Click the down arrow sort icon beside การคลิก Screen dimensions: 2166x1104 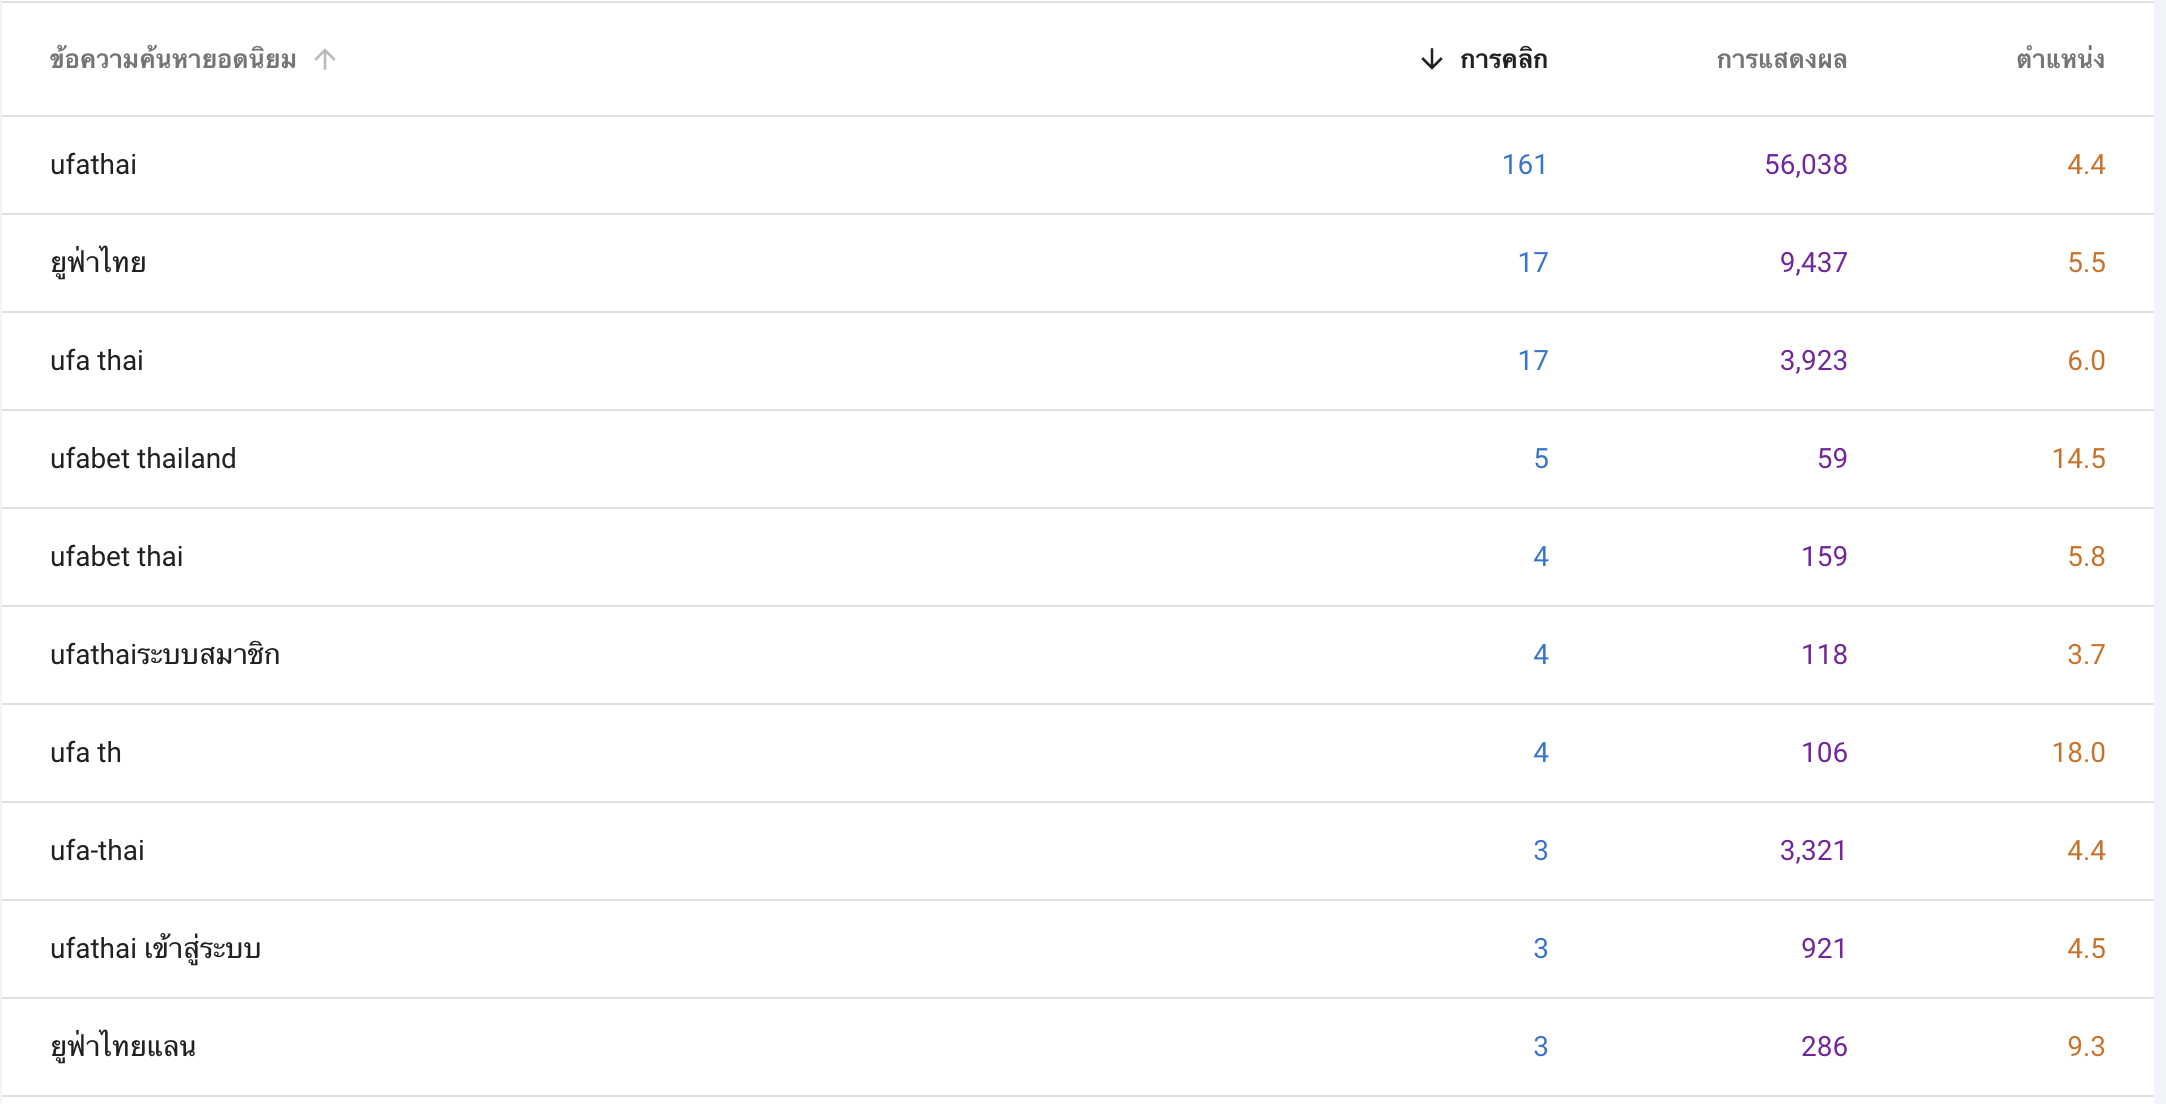click(x=1431, y=59)
